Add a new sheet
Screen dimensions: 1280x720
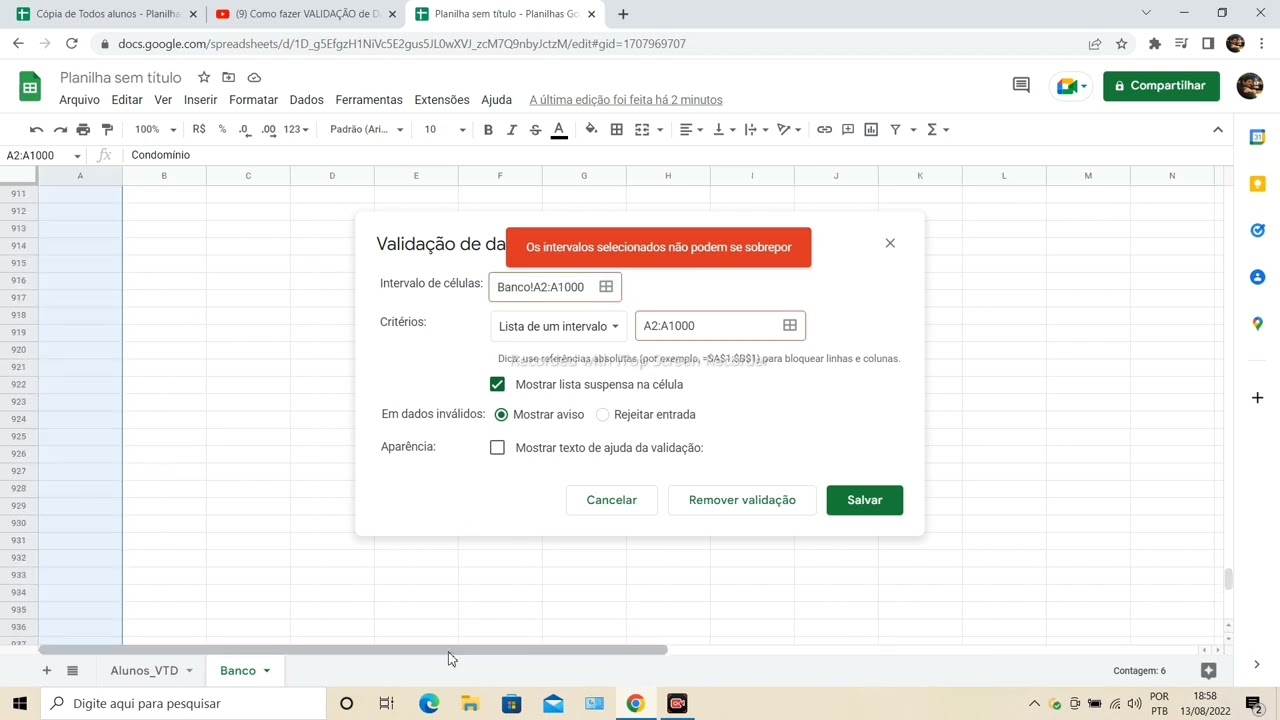pyautogui.click(x=46, y=670)
